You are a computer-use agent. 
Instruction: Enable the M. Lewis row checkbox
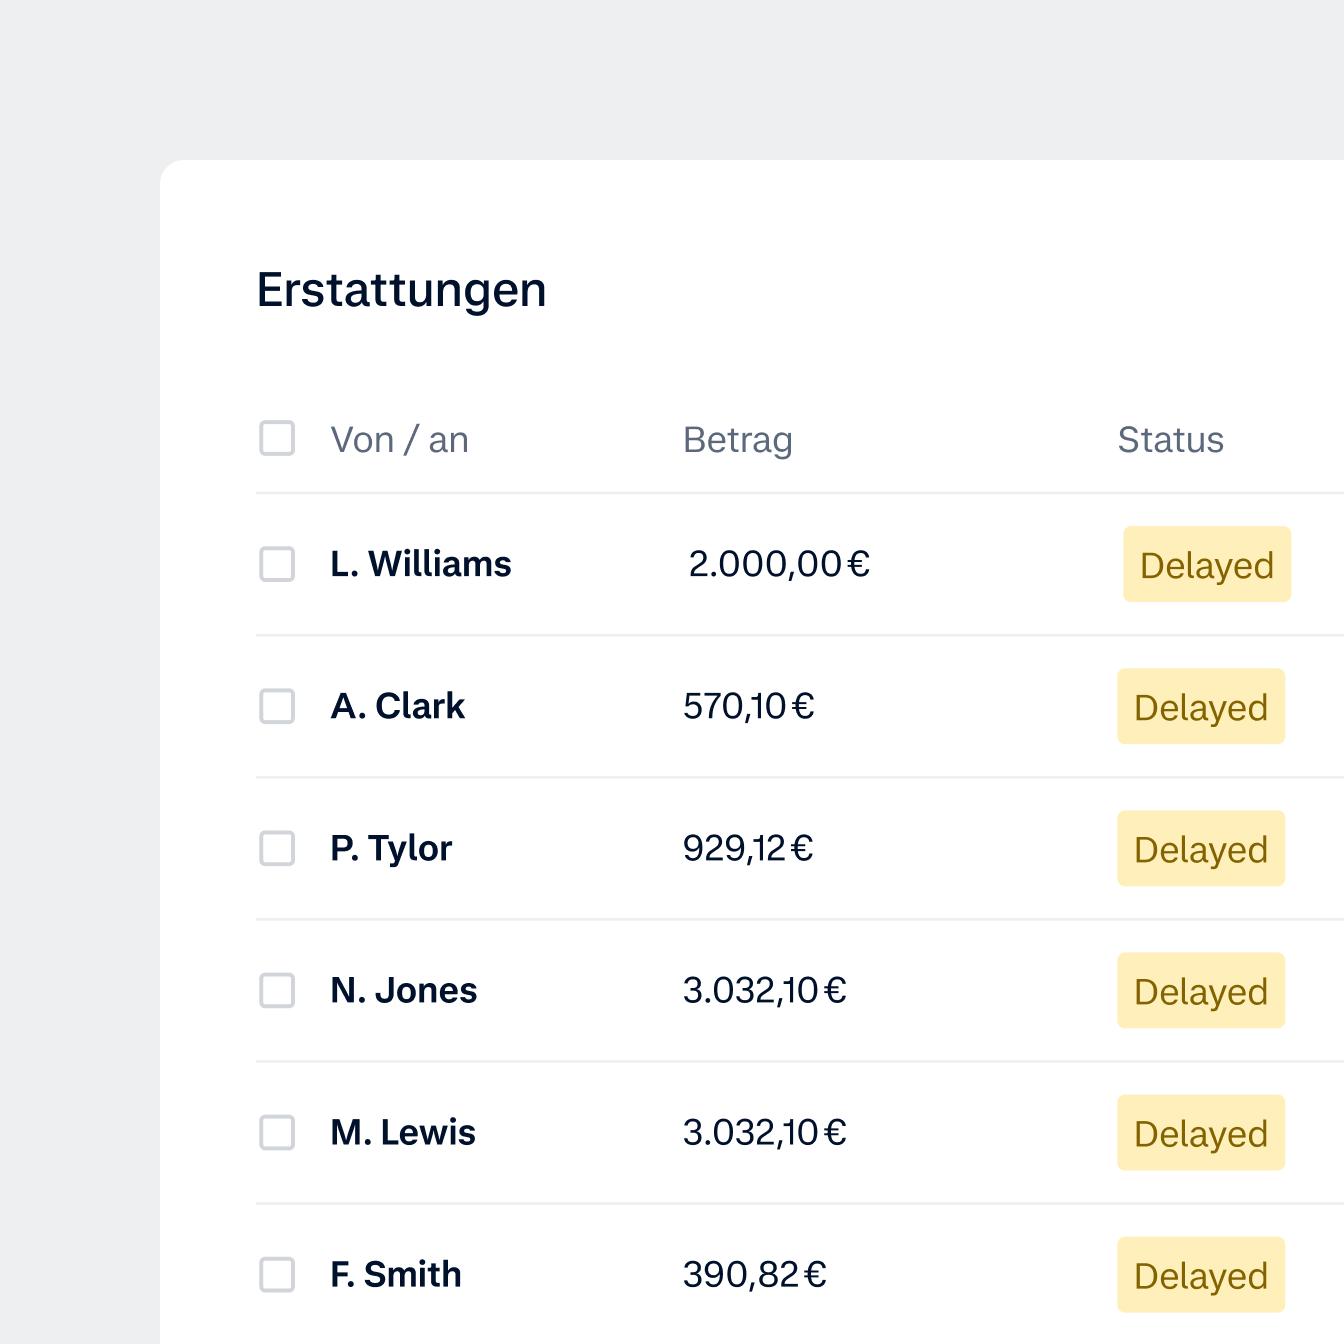[277, 1132]
